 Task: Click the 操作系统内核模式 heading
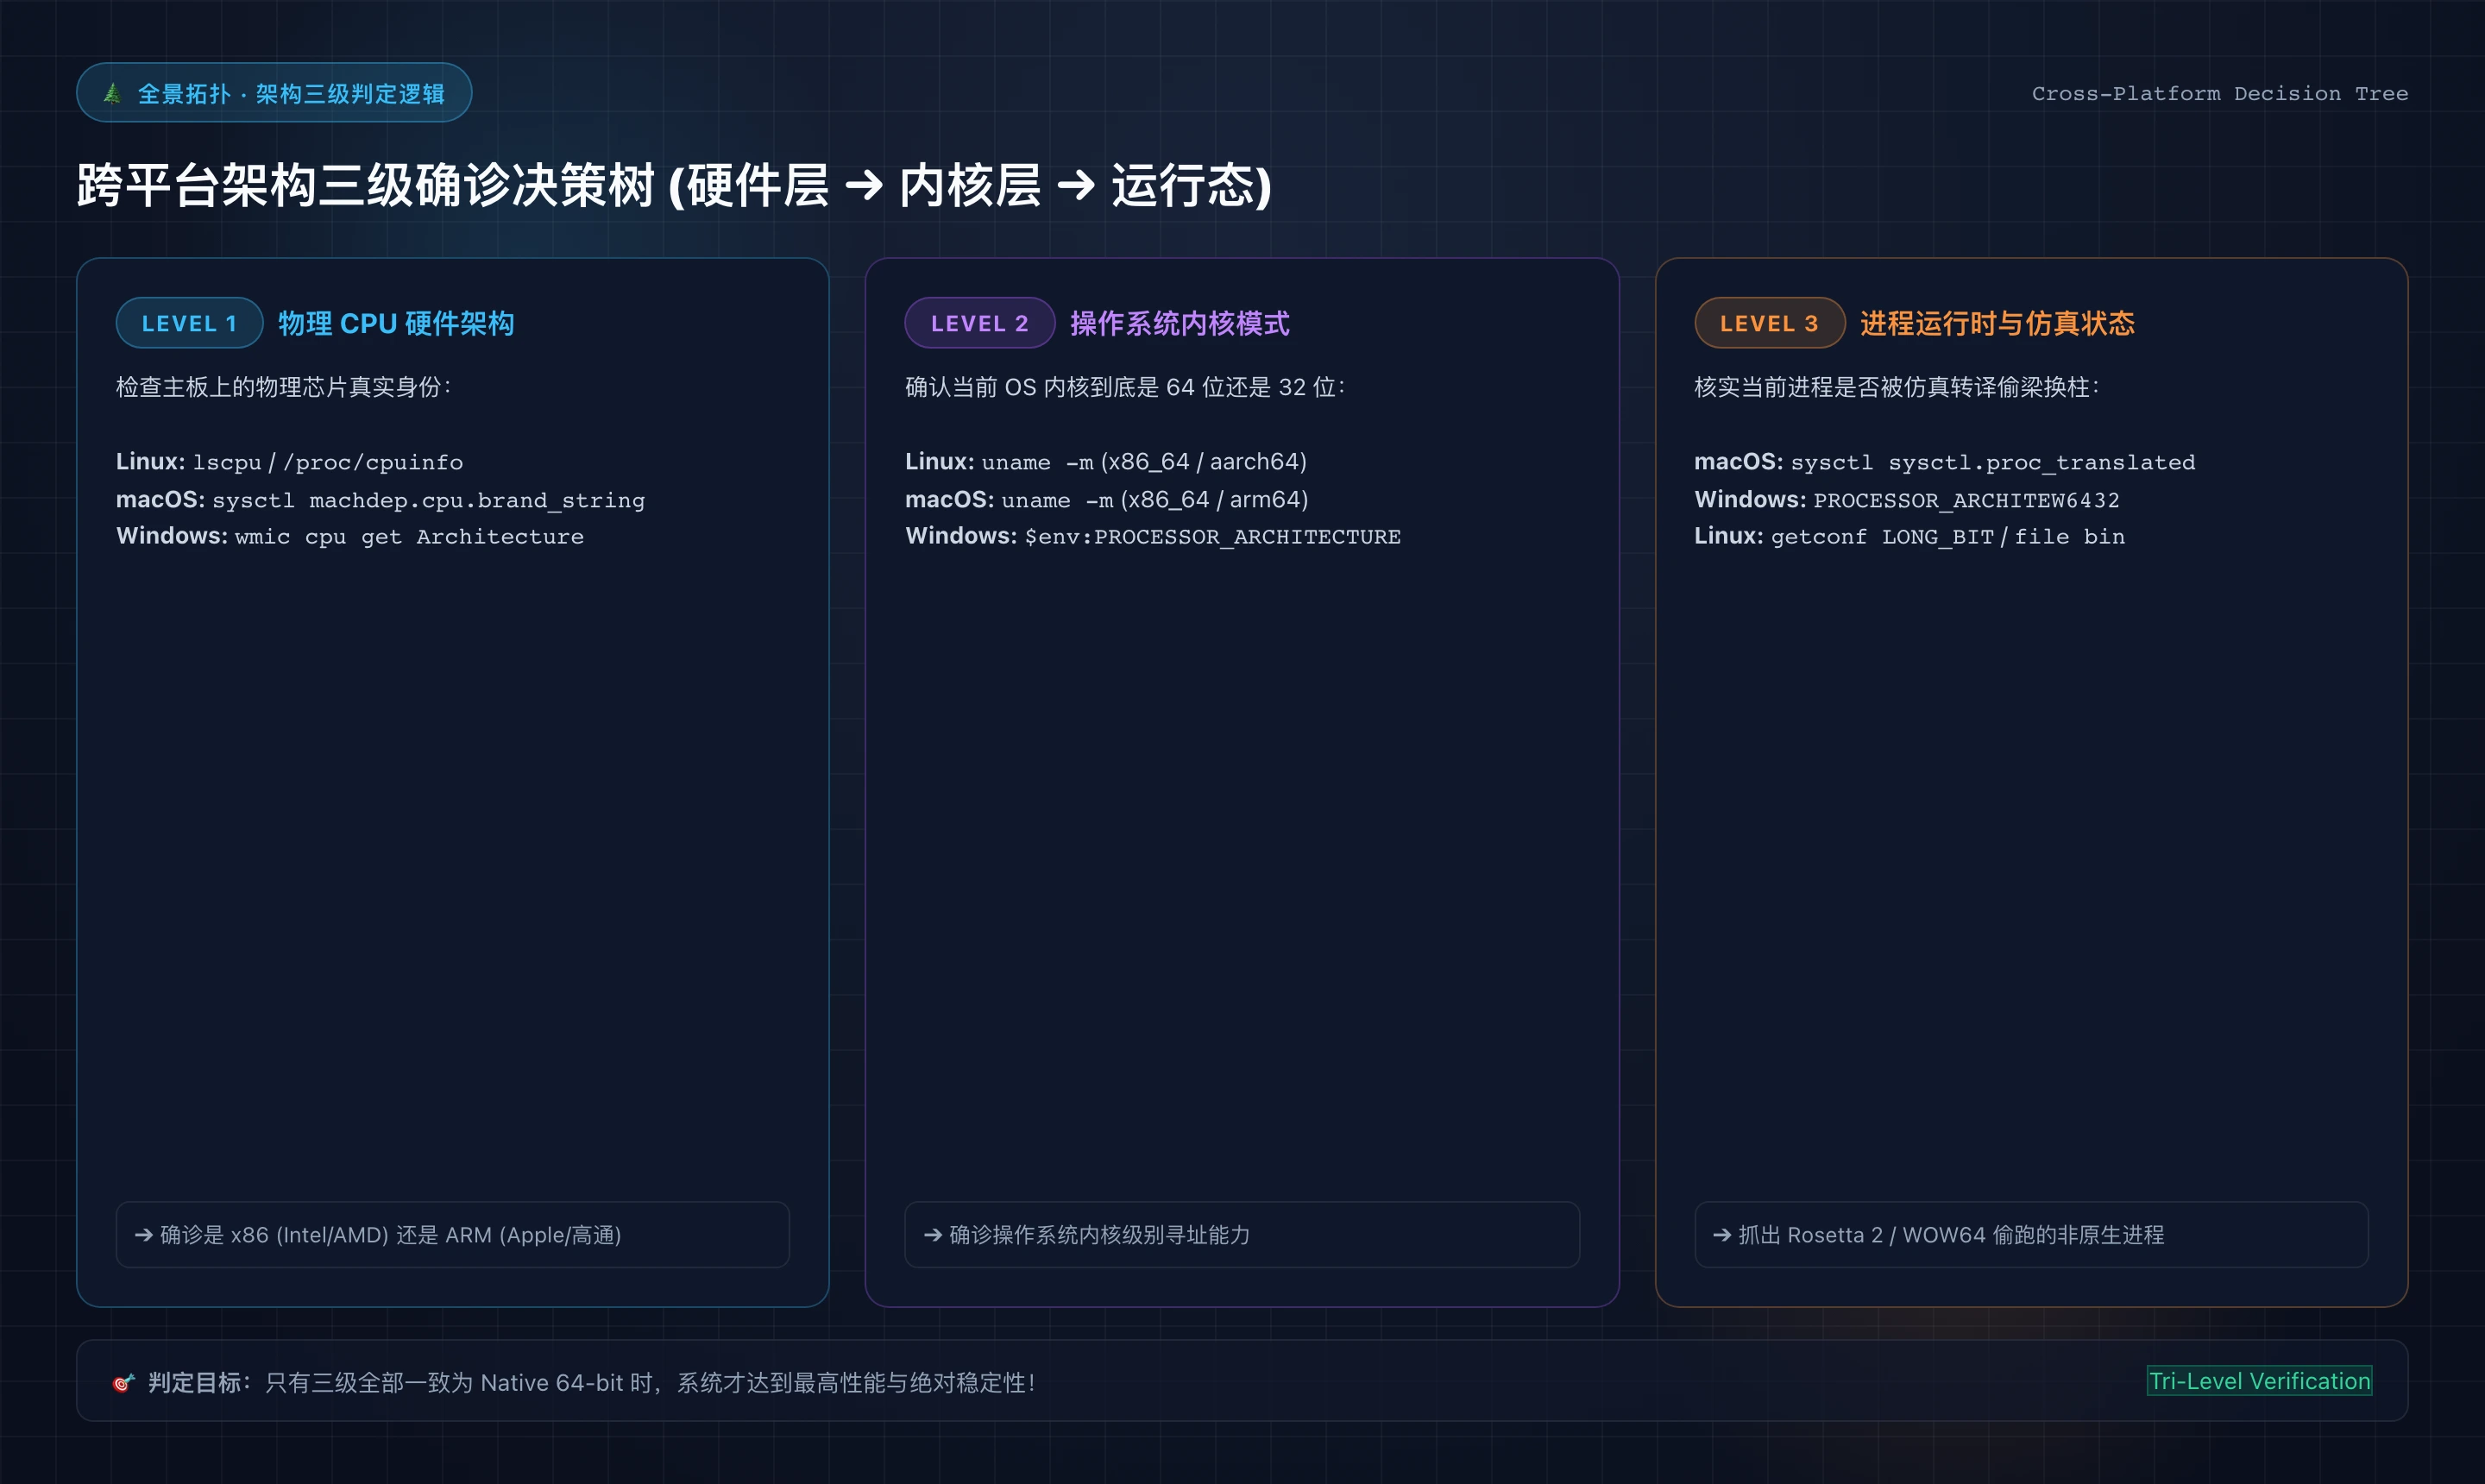[1180, 323]
